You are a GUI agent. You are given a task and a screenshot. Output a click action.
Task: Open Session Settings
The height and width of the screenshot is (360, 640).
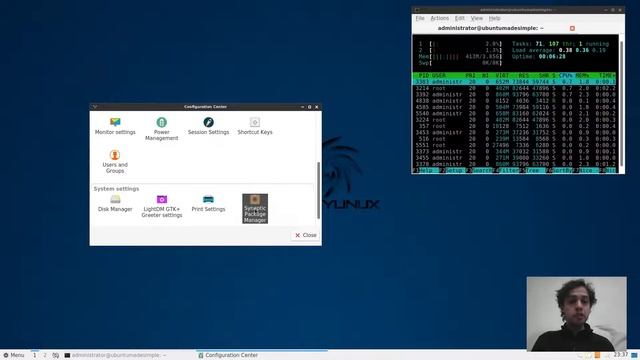tap(209, 126)
